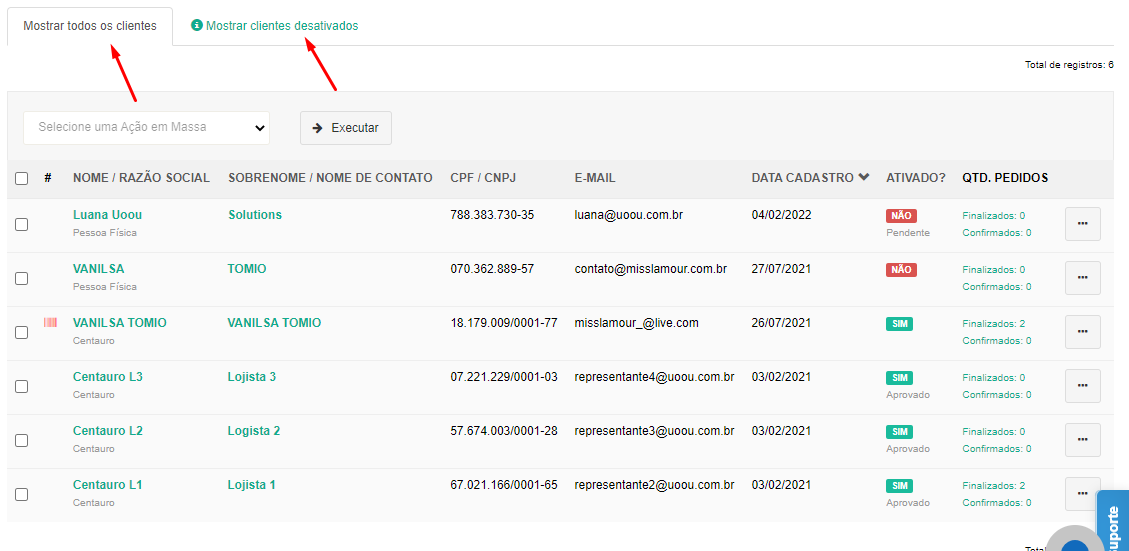1129x551 pixels.
Task: Click Finalizados: 2 in misslamour_@live.com row
Action: 994,323
